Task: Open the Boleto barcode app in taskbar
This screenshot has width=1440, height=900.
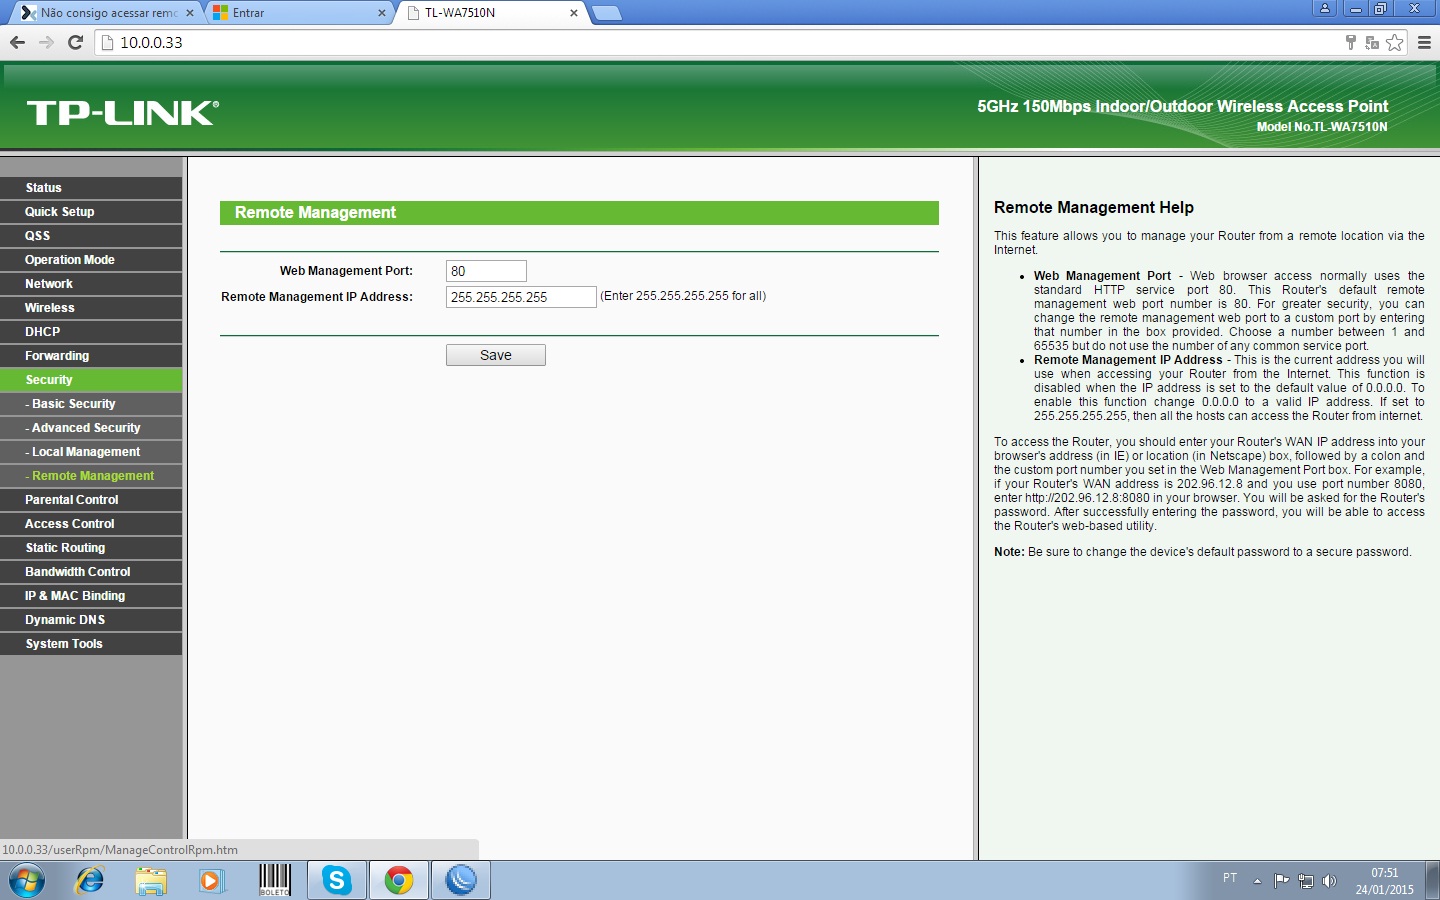Action: click(x=274, y=880)
